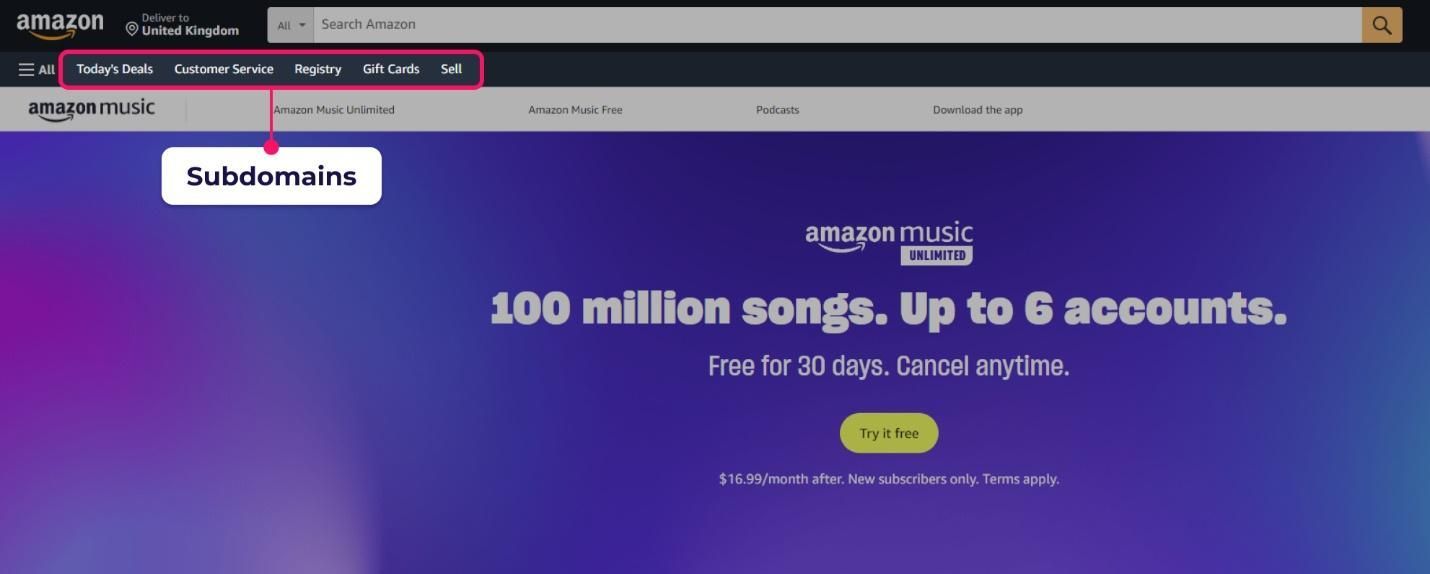
Task: Focus the Search Amazon field
Action: pos(838,25)
